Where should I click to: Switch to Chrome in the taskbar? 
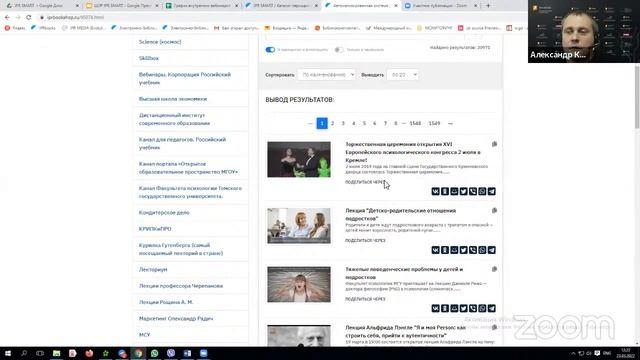138,353
